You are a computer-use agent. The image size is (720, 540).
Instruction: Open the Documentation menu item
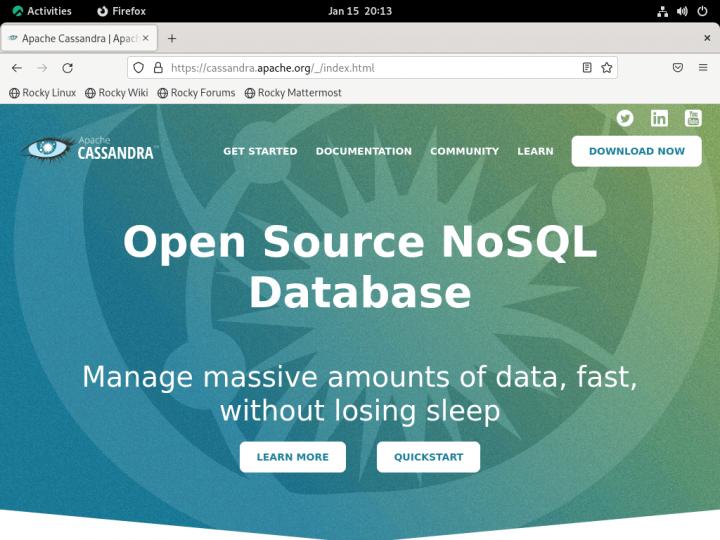(363, 151)
